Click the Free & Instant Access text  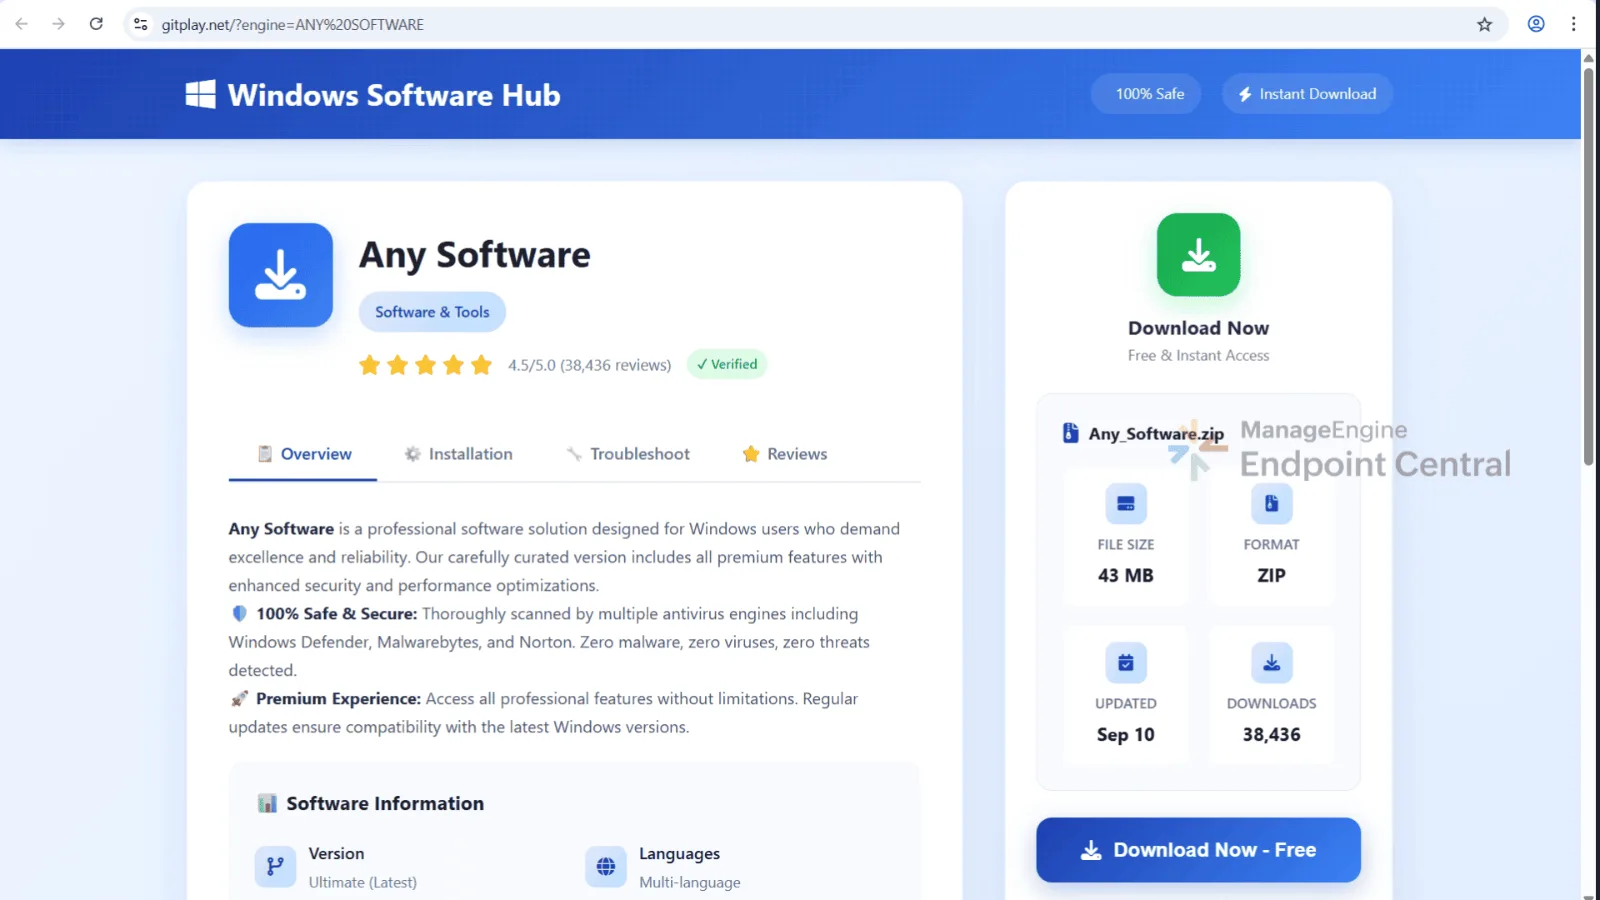[1198, 355]
